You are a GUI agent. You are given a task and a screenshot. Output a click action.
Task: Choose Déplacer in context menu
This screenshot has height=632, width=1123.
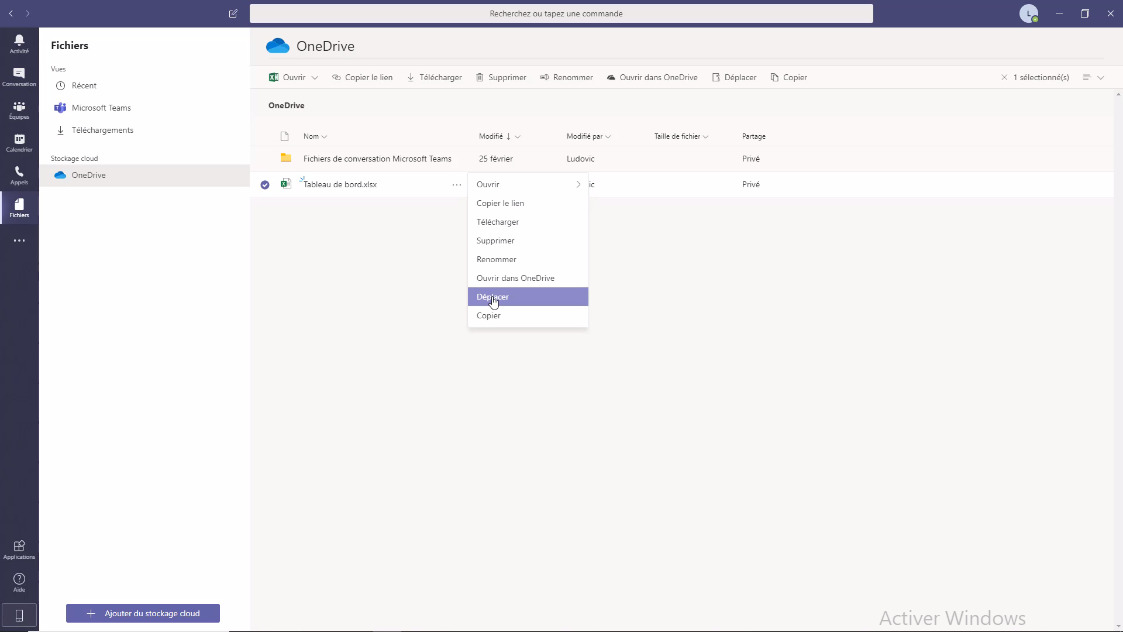click(x=528, y=297)
